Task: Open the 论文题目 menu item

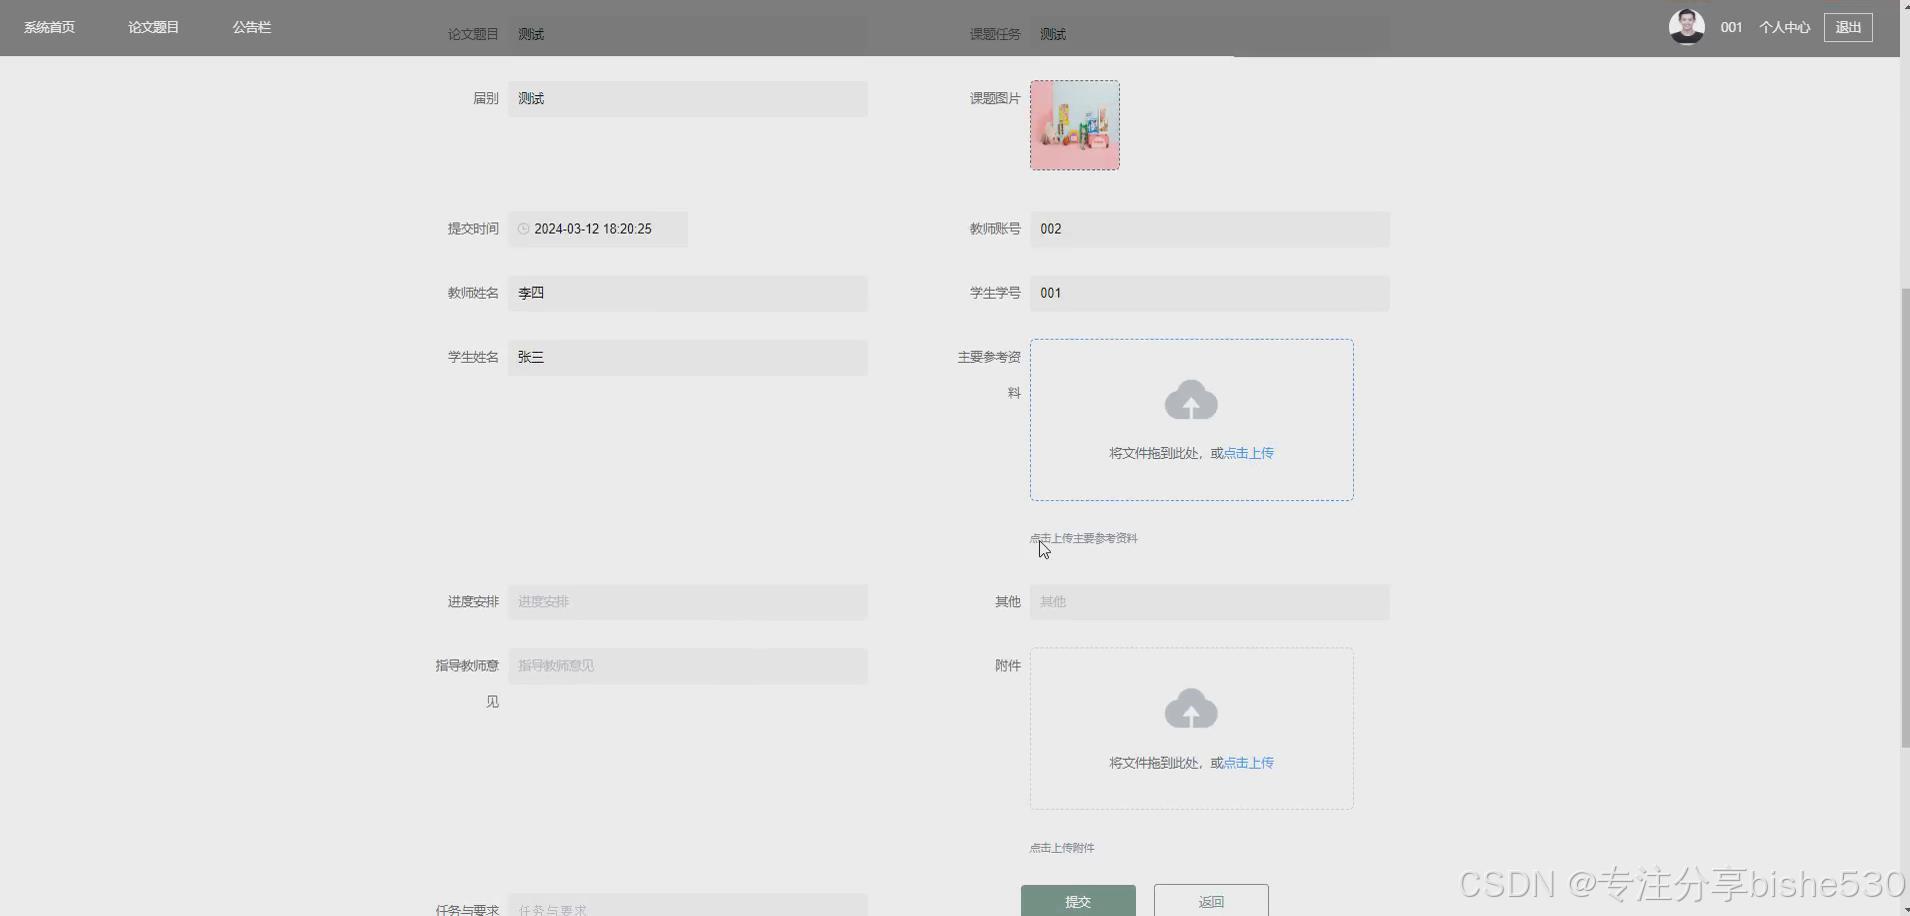Action: pos(153,27)
